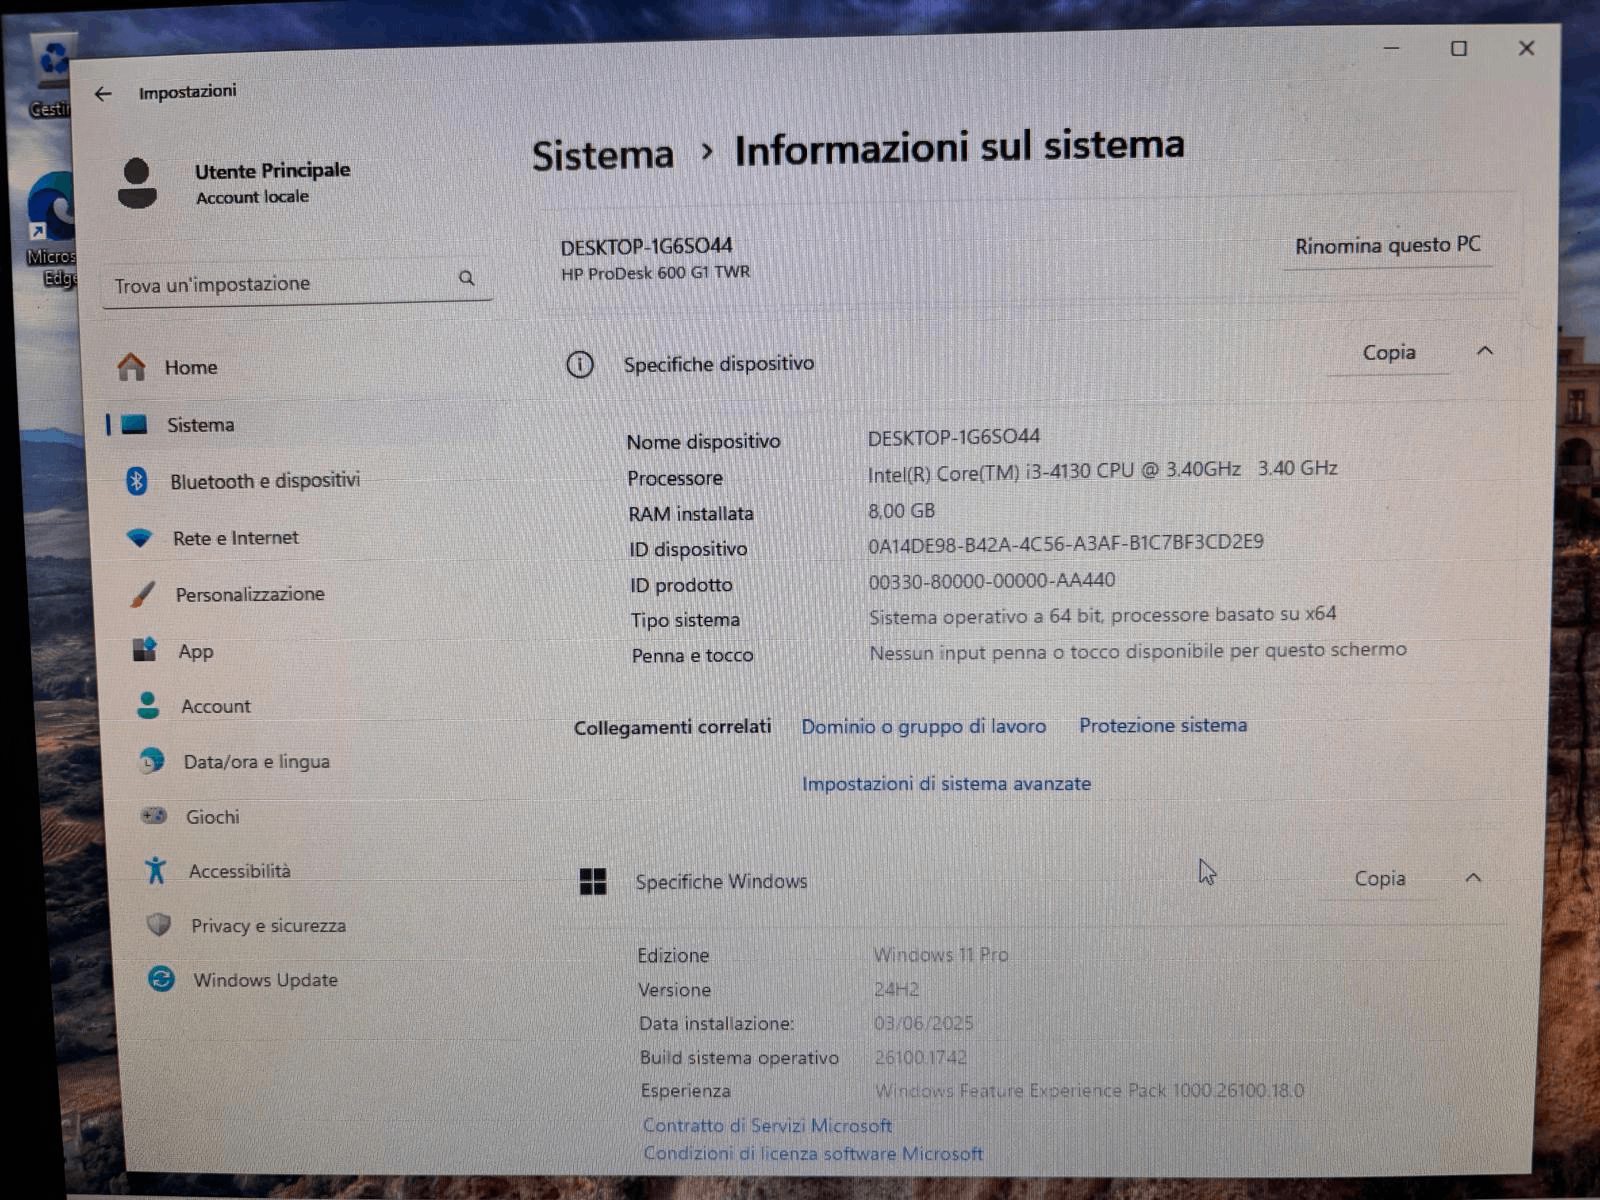
Task: Click the info icon beside Specifiche dispositivo
Action: 580,365
